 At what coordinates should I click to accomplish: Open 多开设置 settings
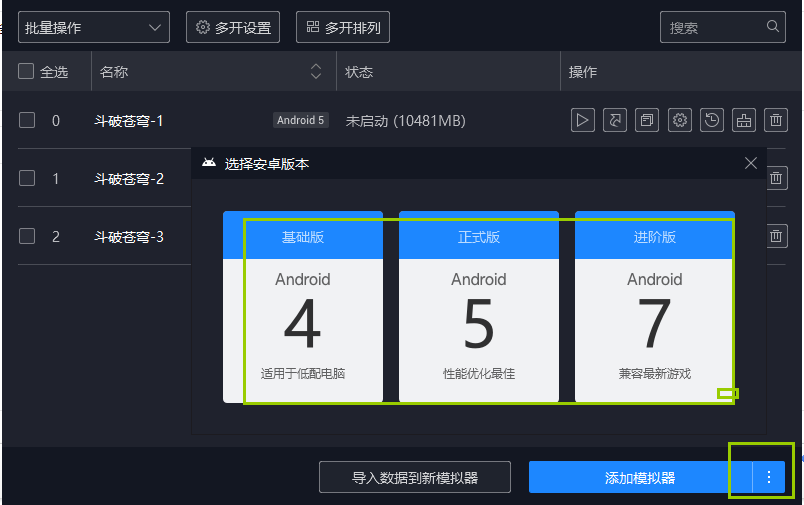click(233, 27)
